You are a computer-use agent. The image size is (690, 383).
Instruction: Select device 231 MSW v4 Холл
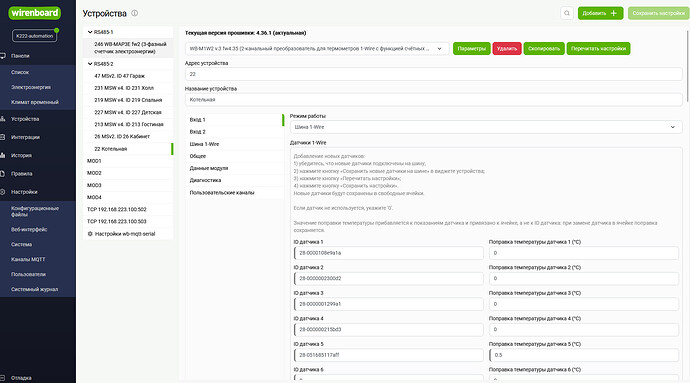click(x=128, y=88)
